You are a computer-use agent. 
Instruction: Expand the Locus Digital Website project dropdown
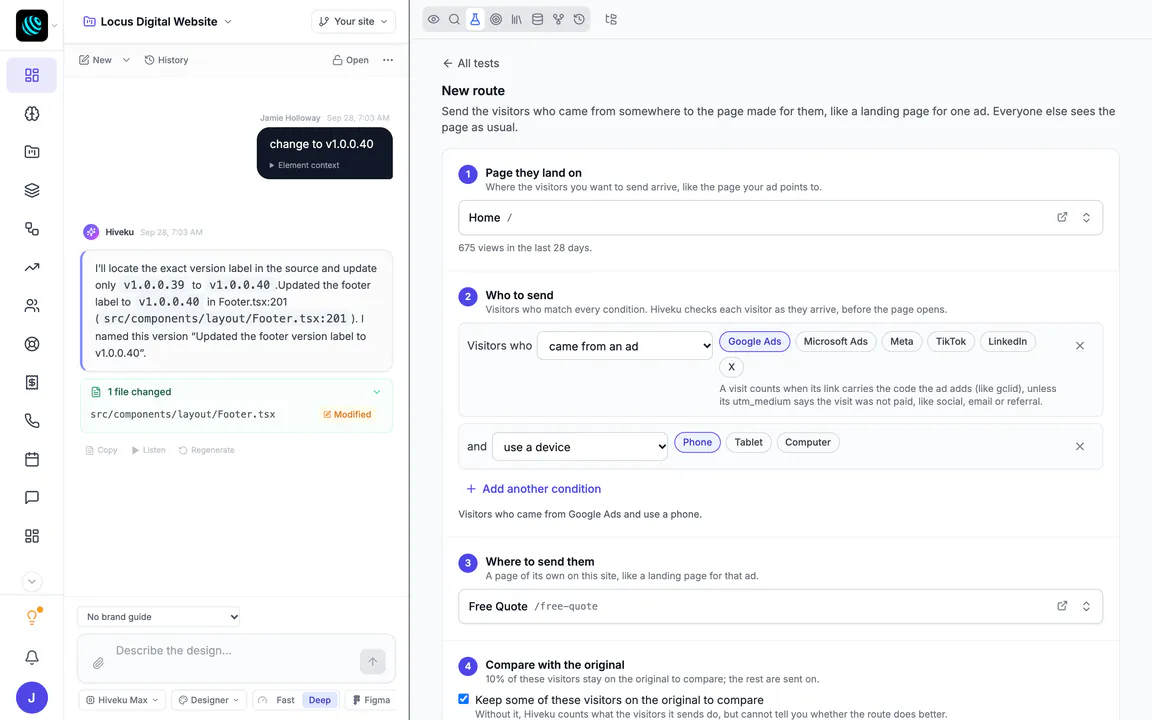(x=157, y=21)
